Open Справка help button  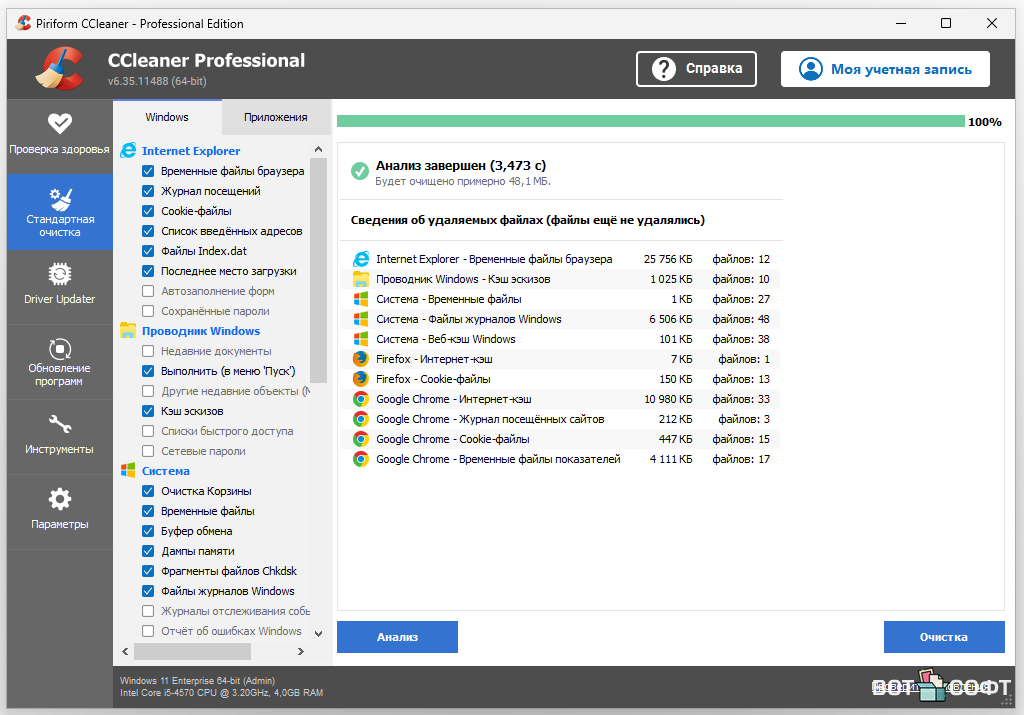696,69
